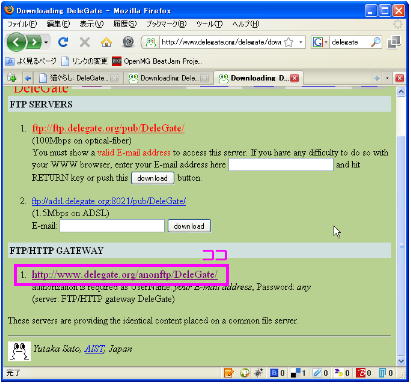Open the AIST link in footer
The width and height of the screenshot is (411, 384).
(x=95, y=349)
